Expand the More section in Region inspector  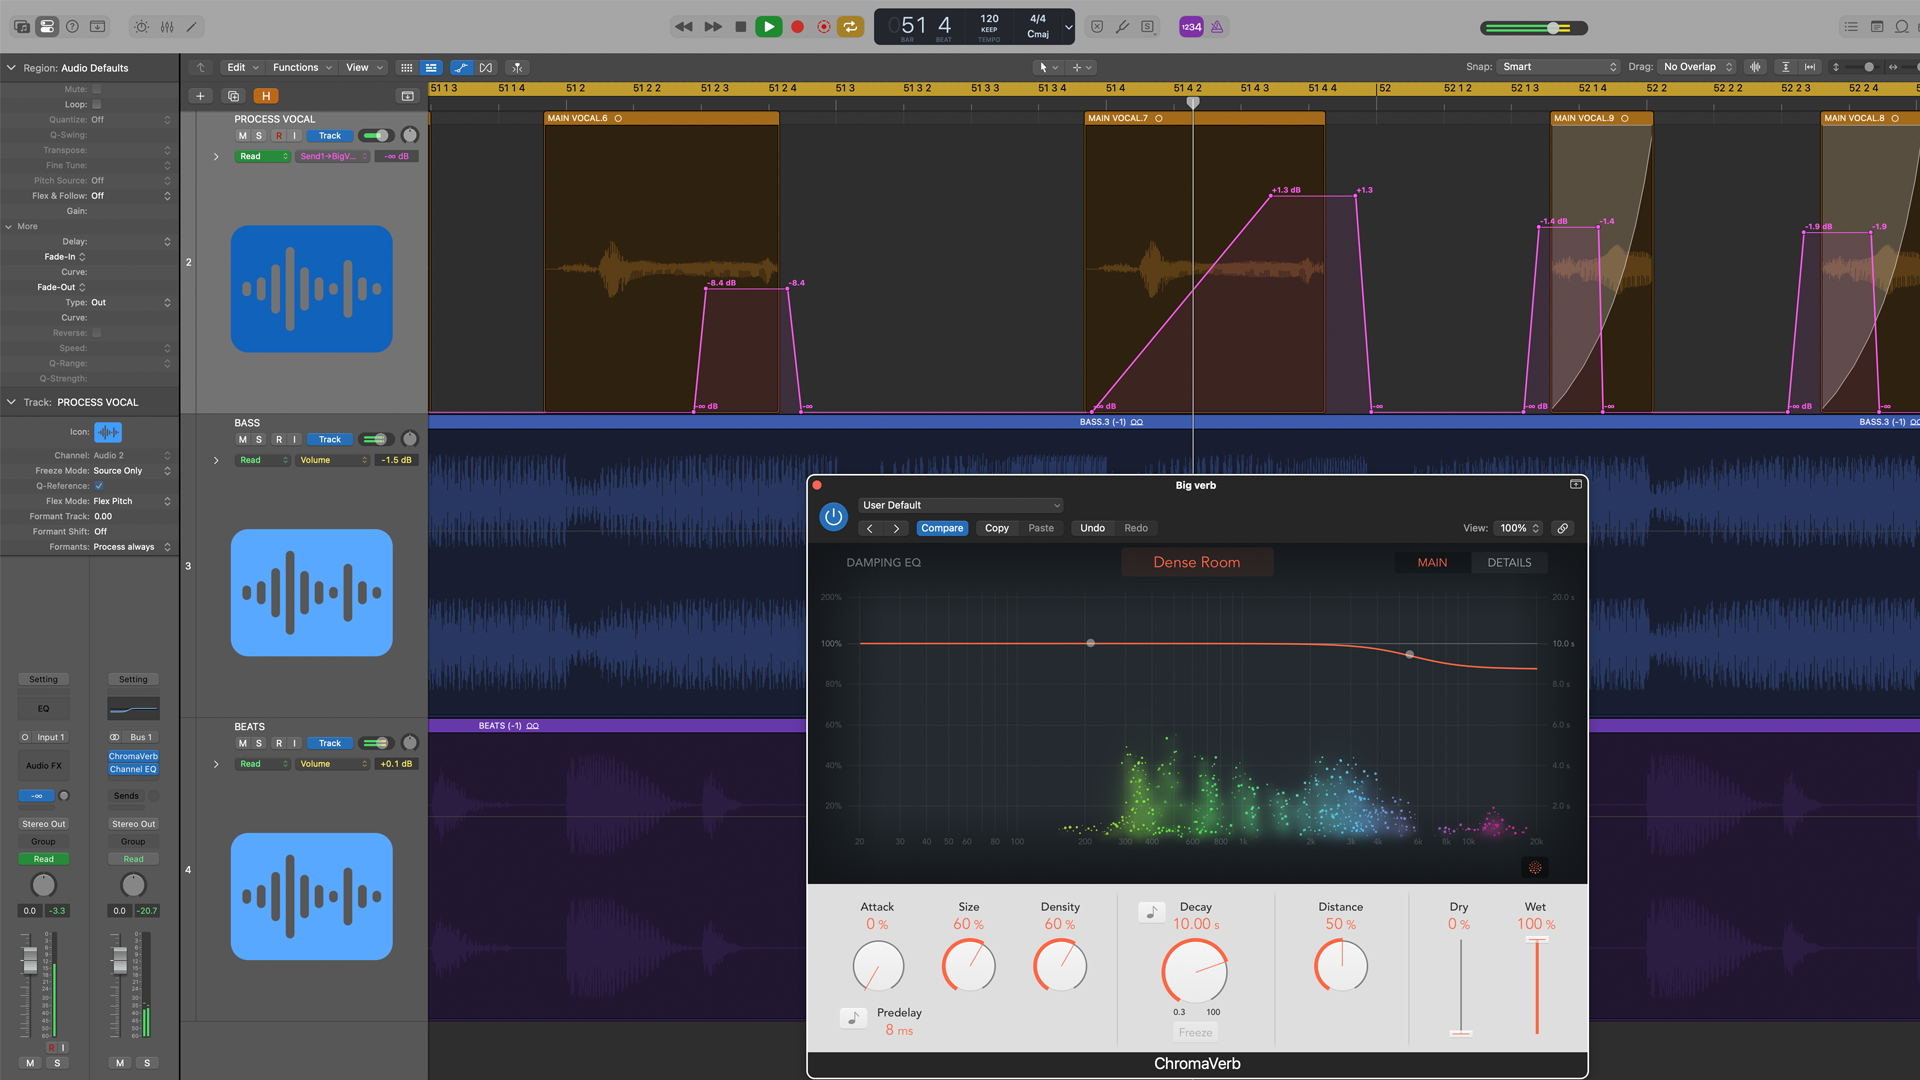pos(9,226)
